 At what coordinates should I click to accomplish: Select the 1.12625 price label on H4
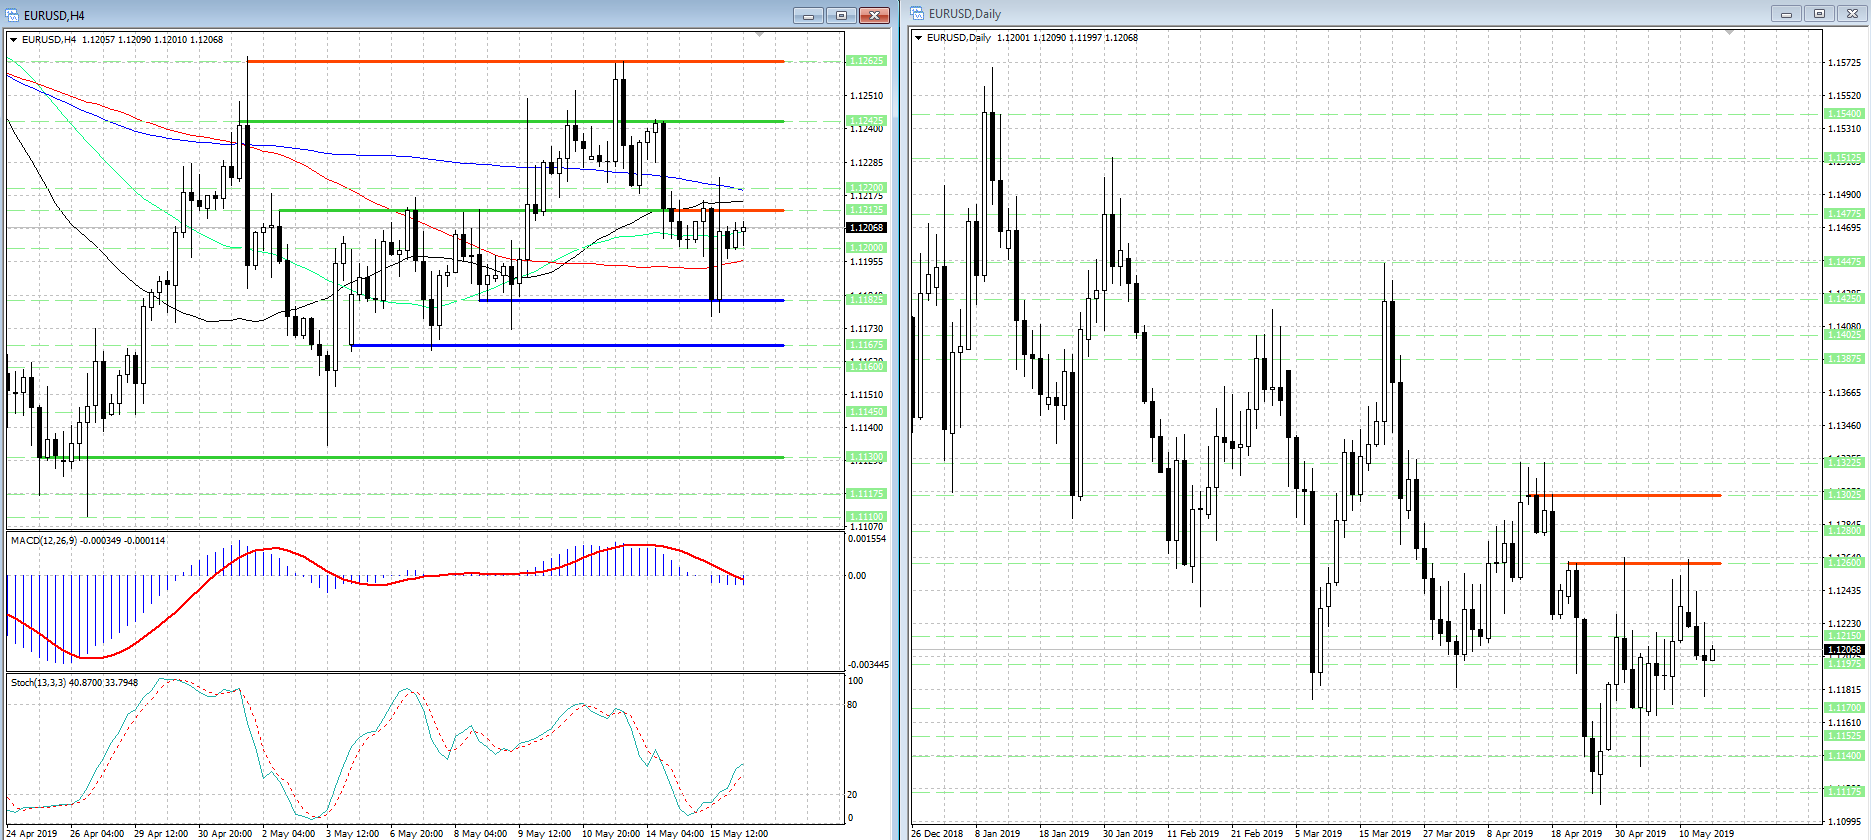point(866,61)
